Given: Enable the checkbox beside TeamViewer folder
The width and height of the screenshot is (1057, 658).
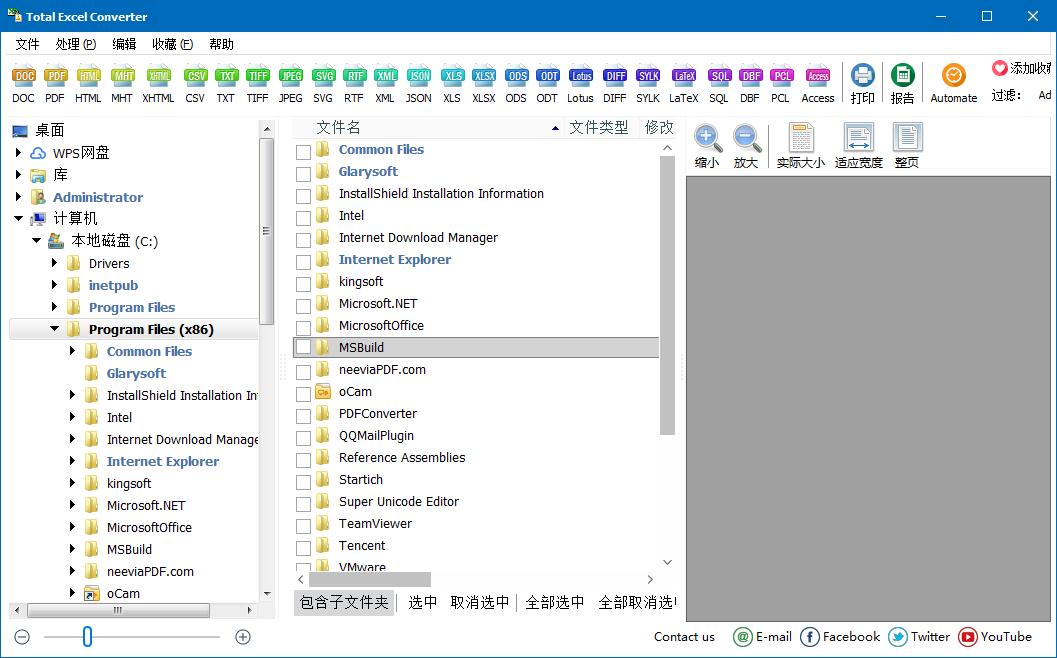Looking at the screenshot, I should [303, 525].
